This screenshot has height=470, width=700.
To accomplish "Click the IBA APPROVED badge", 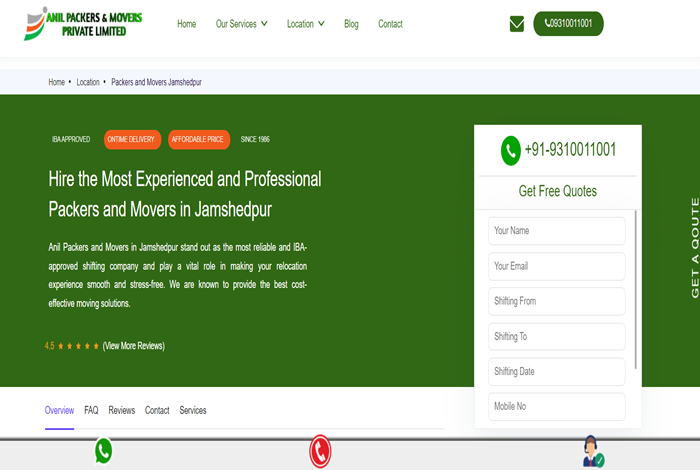I will [x=71, y=139].
